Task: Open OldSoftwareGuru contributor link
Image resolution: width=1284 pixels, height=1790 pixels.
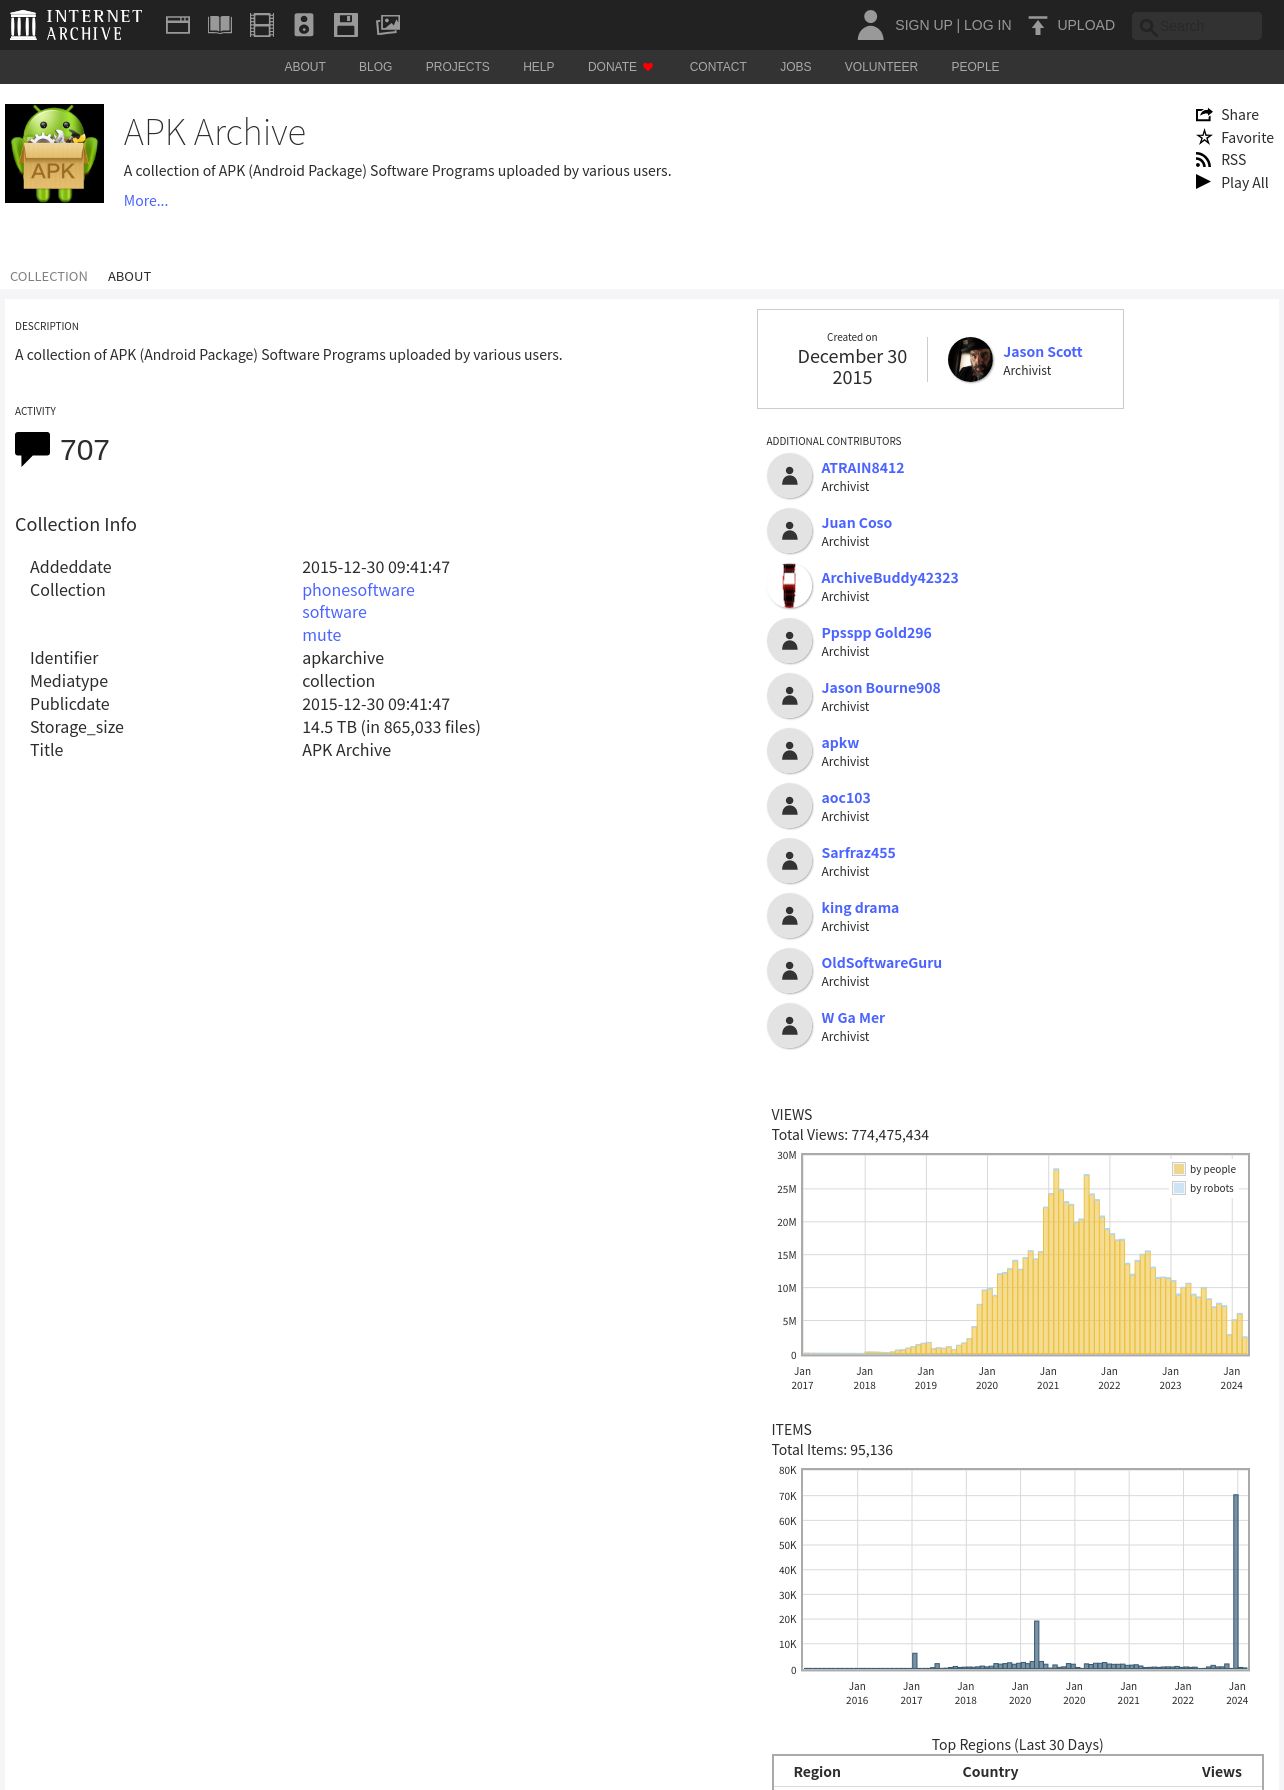Action: 882,963
